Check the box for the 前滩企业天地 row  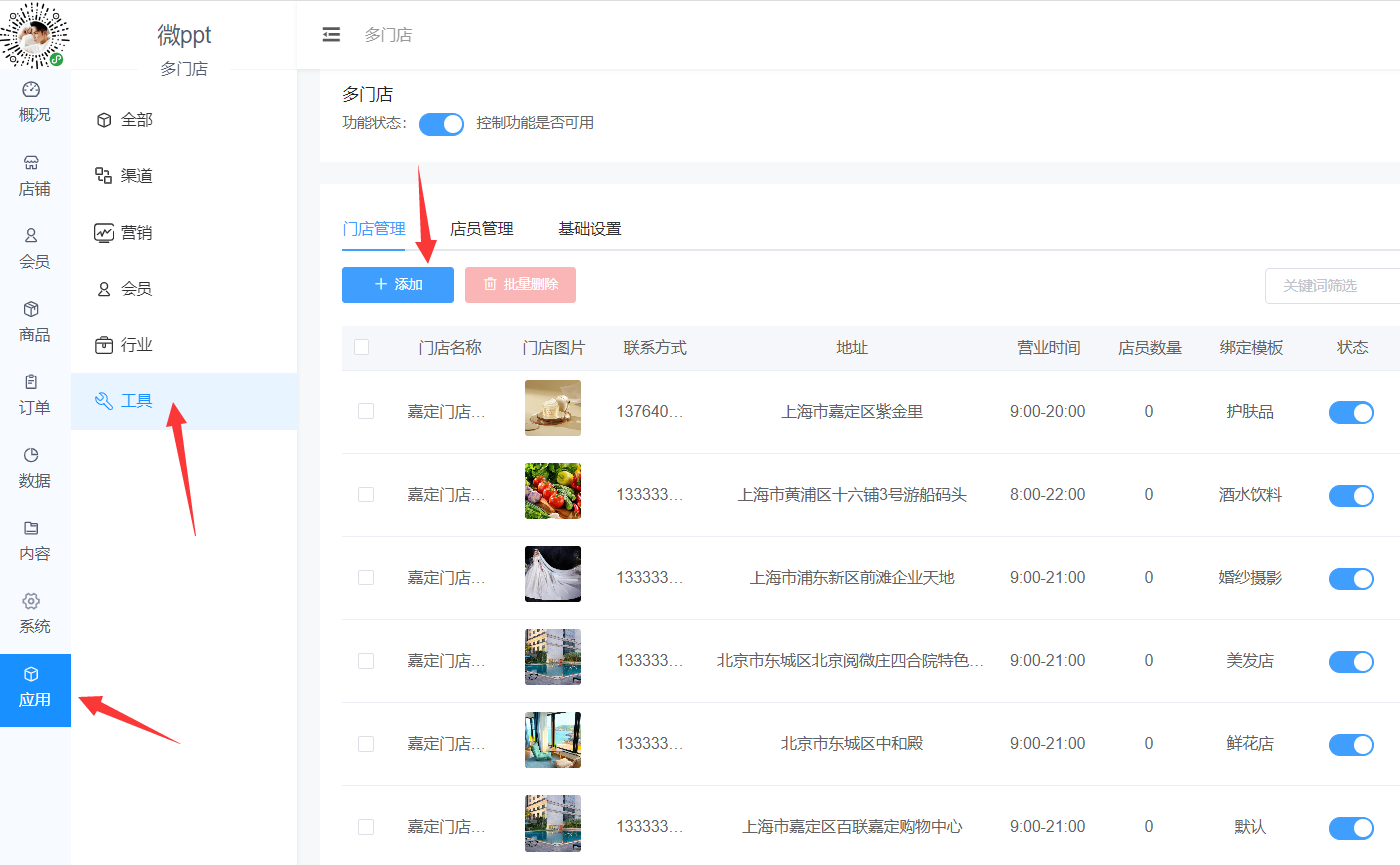point(366,577)
